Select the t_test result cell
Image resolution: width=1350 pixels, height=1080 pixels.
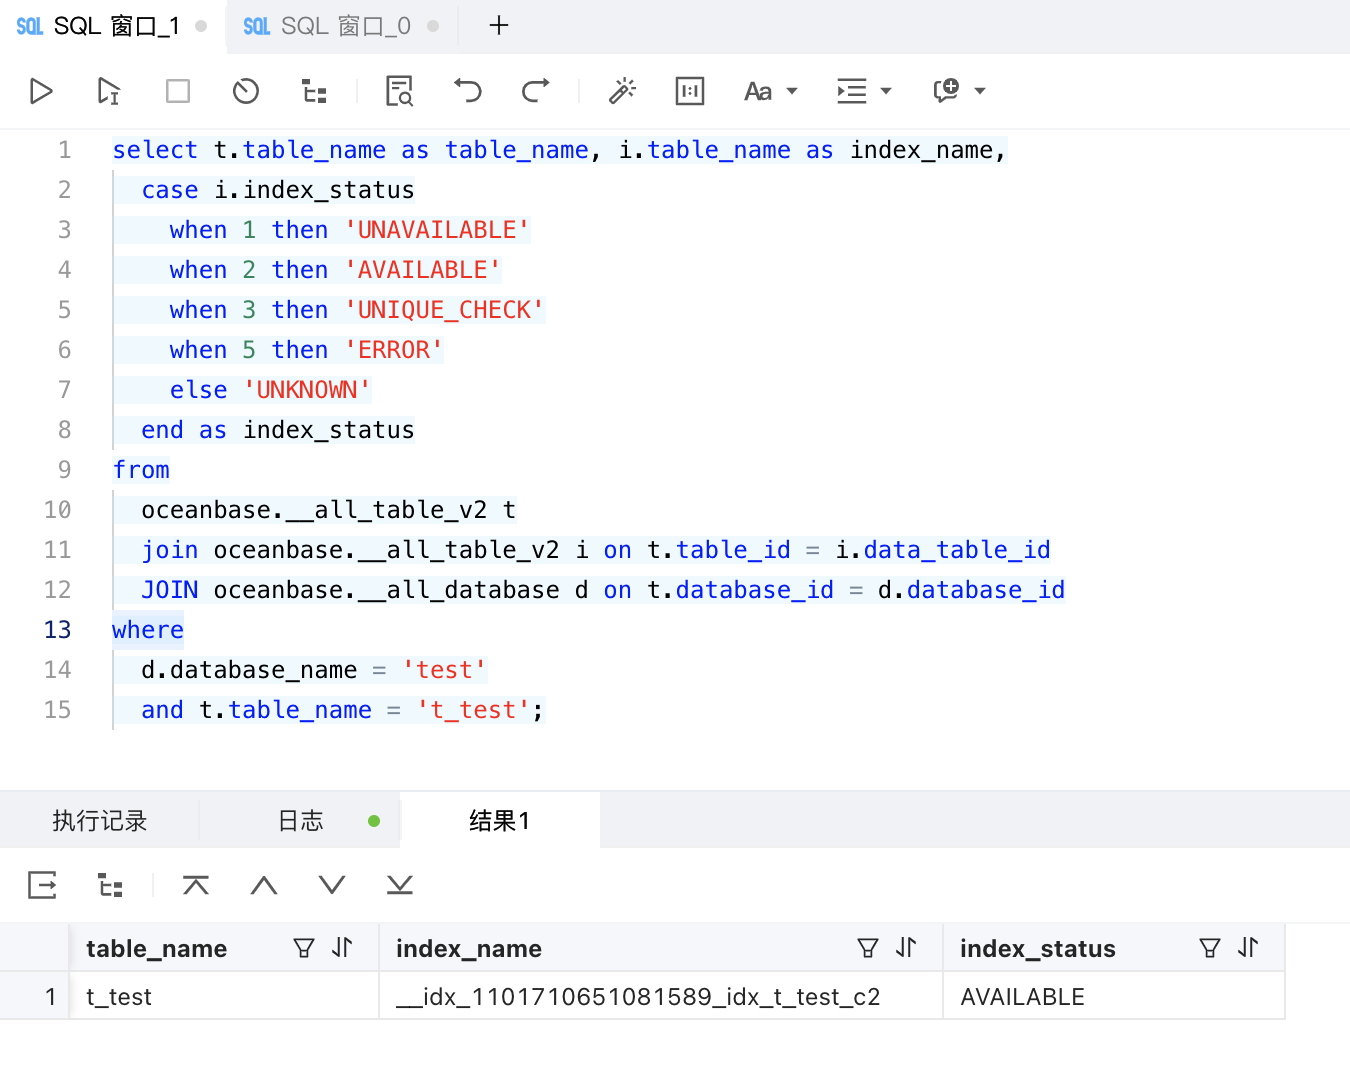pyautogui.click(x=224, y=997)
